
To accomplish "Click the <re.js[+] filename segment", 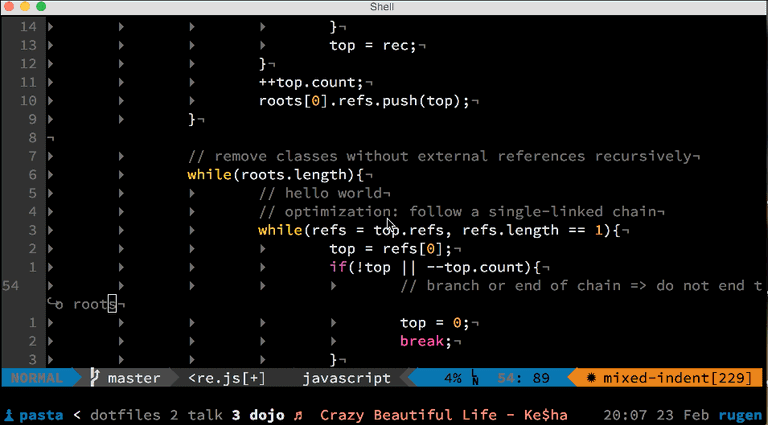I will pos(226,378).
